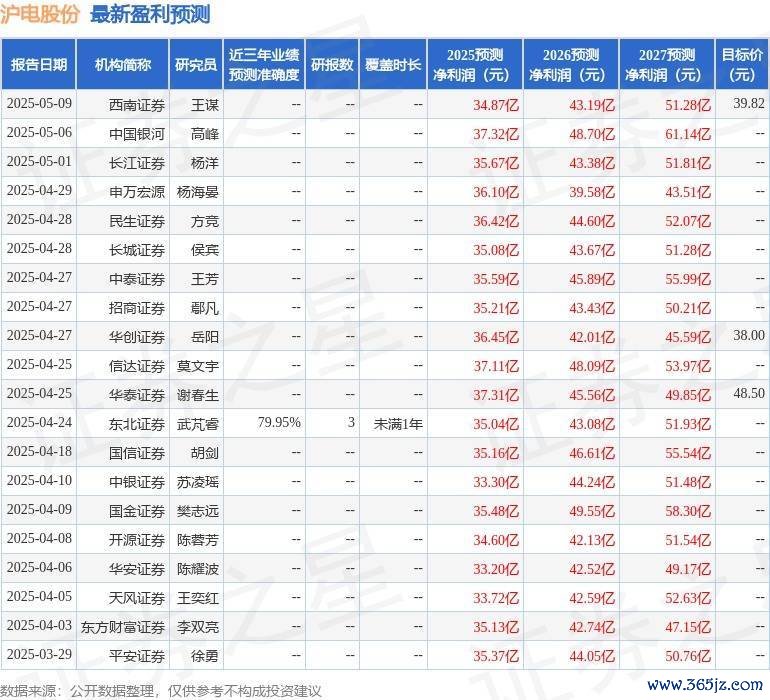
Task: Click the 2027预测净利润 column header
Action: click(x=667, y=64)
